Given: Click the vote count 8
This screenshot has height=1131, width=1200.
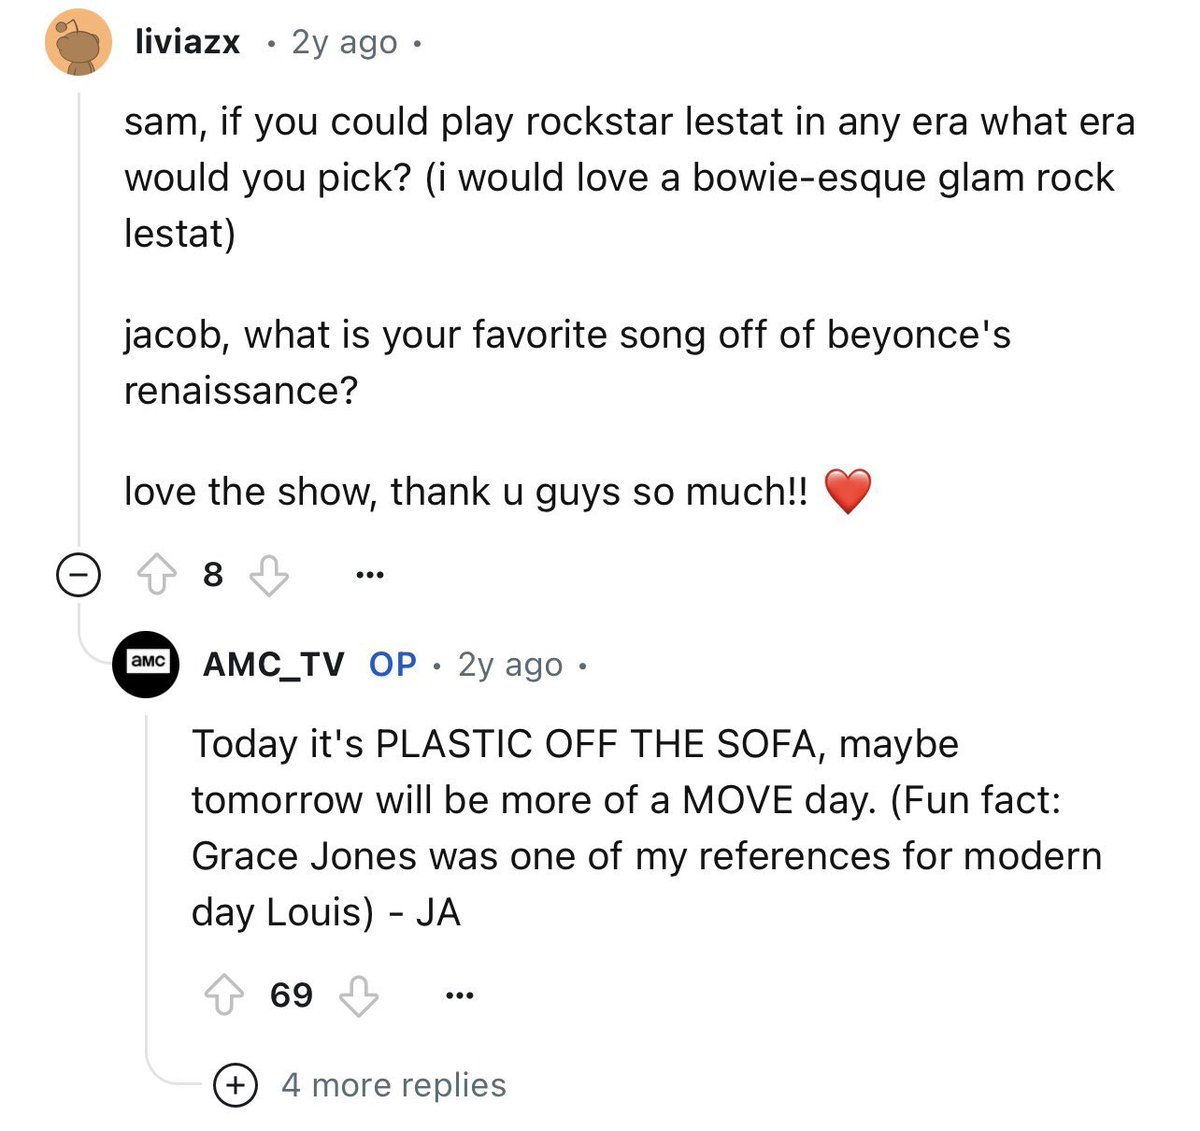Looking at the screenshot, I should pos(212,575).
